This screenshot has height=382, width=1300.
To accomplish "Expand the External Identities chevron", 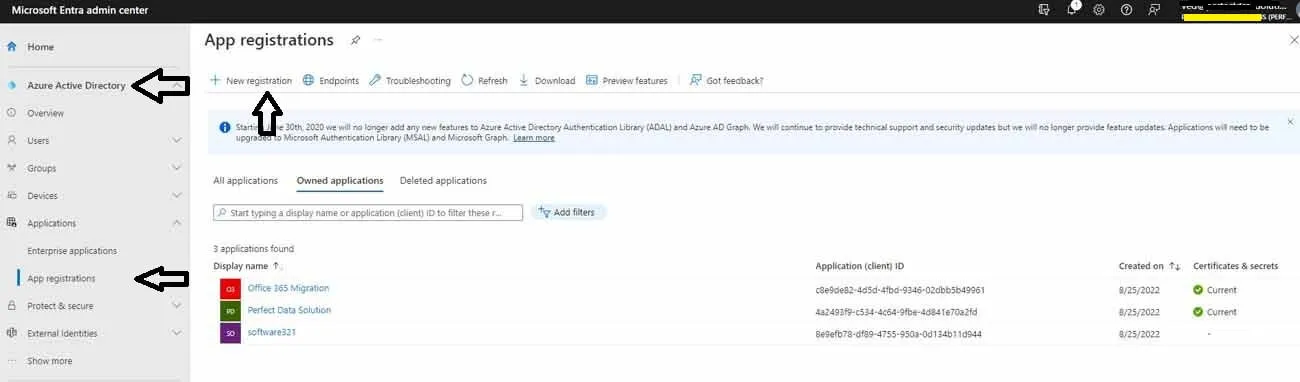I will click(177, 333).
